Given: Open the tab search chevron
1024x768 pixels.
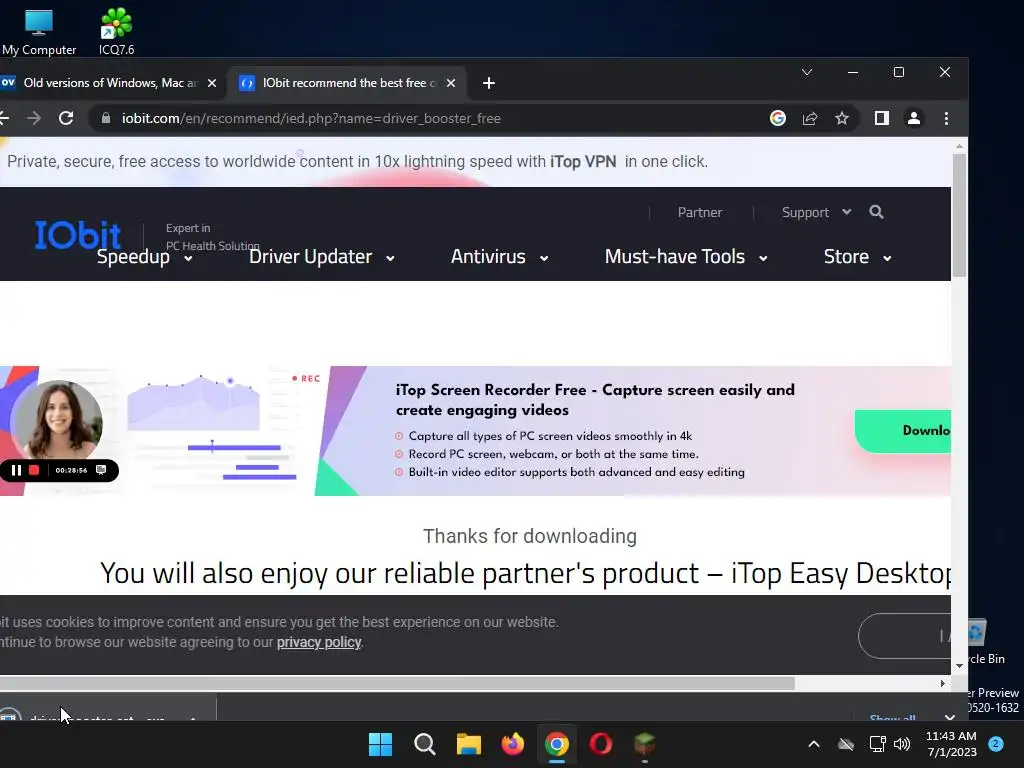Looking at the screenshot, I should (807, 72).
